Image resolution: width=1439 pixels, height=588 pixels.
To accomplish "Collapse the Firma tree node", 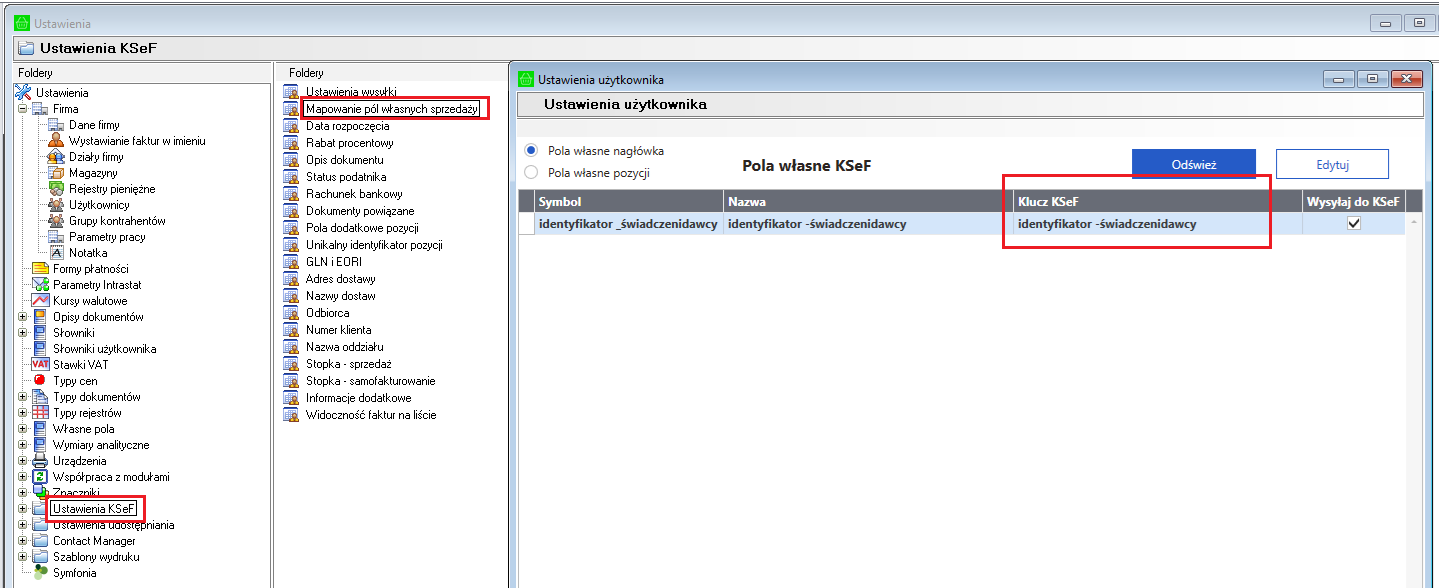I will pos(22,109).
